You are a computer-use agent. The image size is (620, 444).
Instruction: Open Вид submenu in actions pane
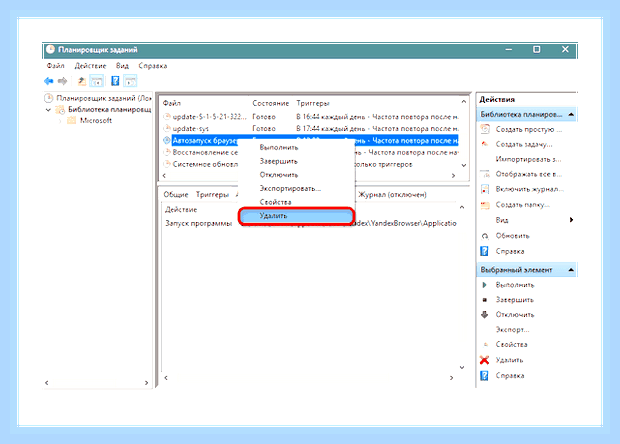point(535,220)
